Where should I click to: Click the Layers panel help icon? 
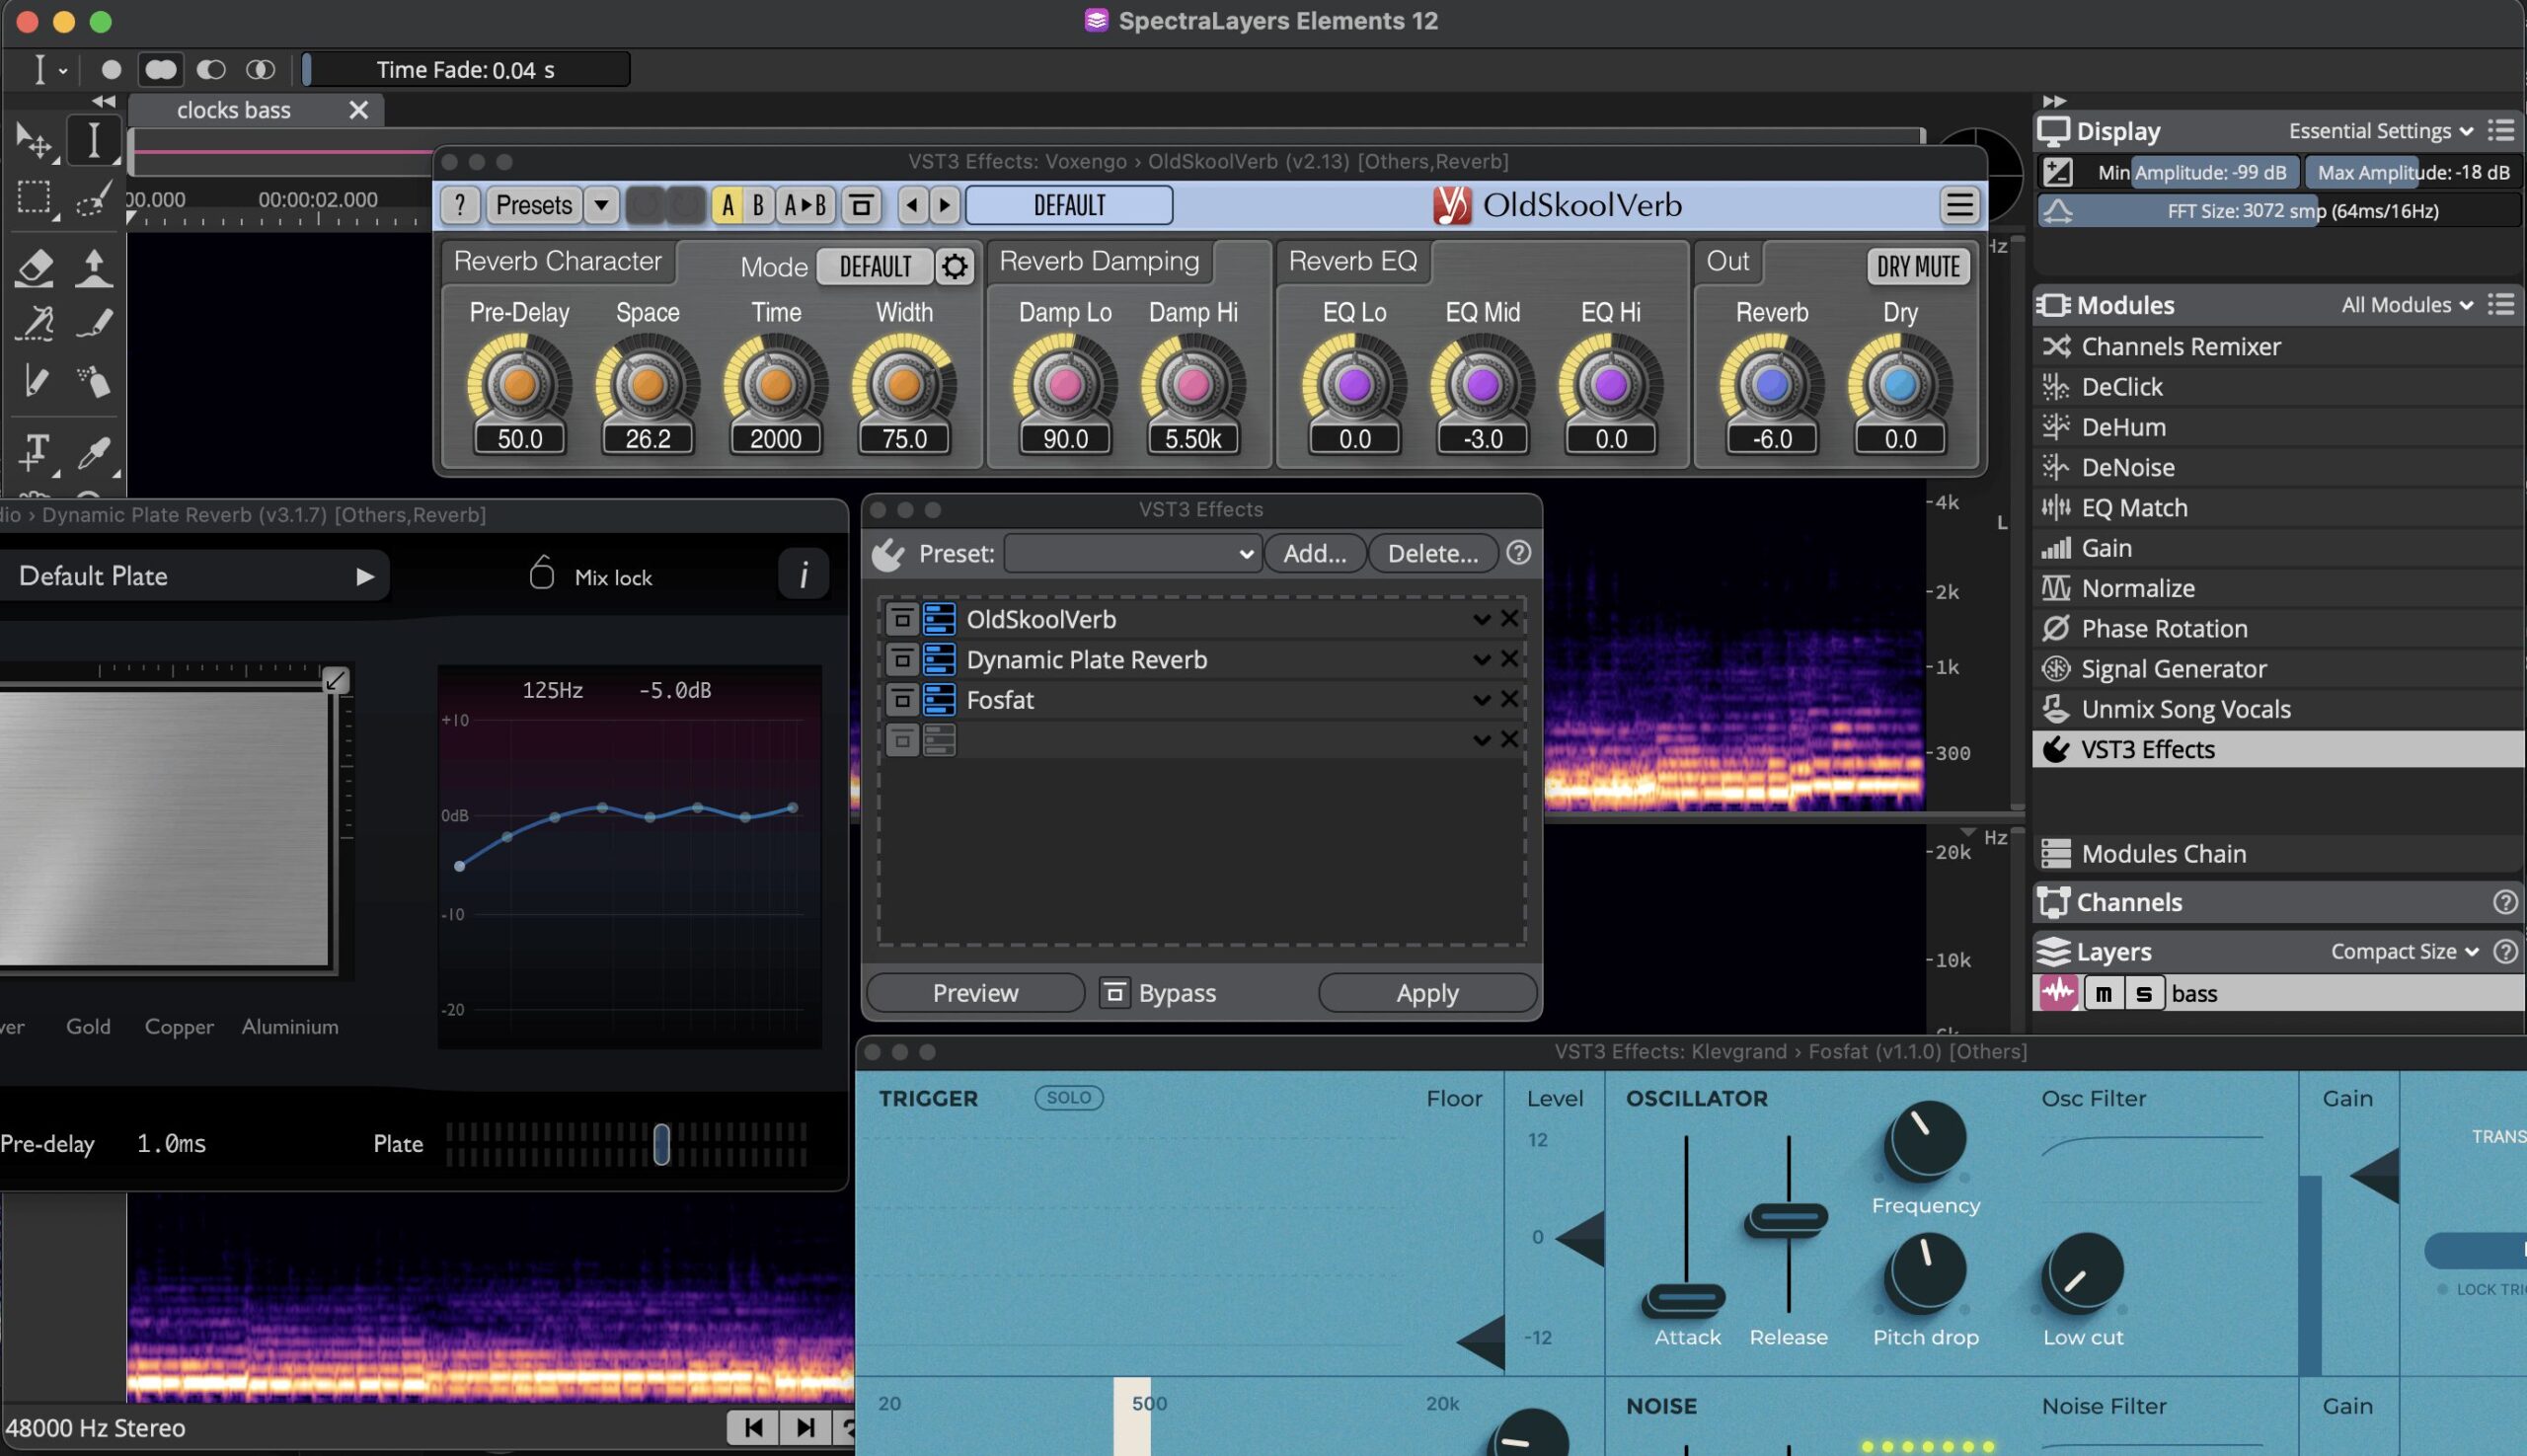pos(2505,952)
